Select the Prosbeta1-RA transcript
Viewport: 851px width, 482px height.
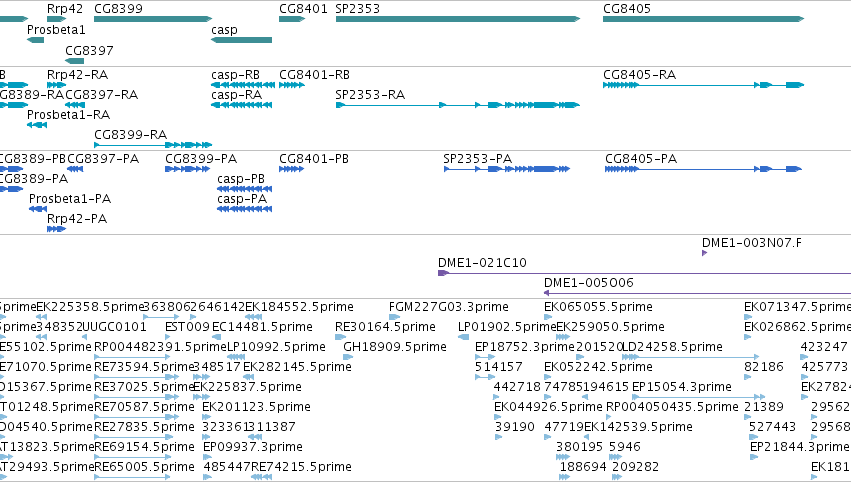tap(68, 115)
